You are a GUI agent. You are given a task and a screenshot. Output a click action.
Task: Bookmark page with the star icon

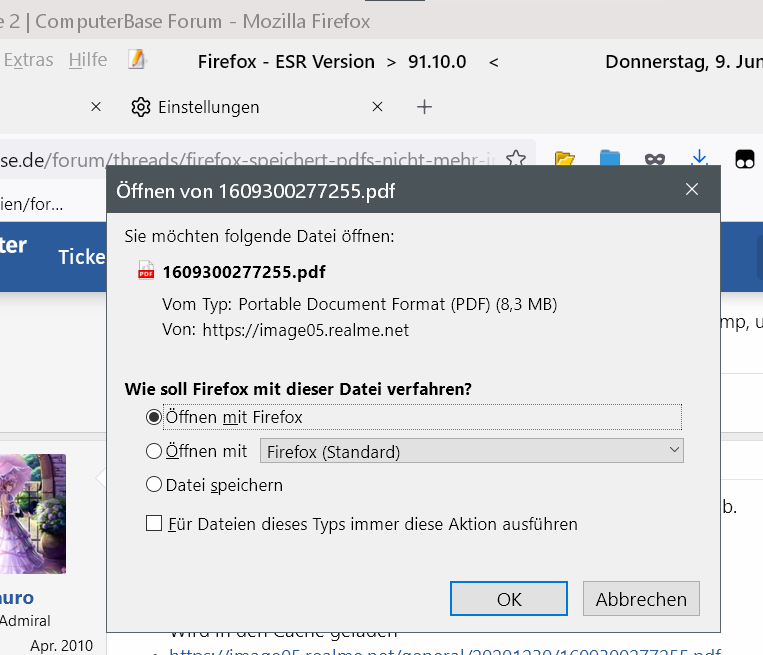(516, 158)
